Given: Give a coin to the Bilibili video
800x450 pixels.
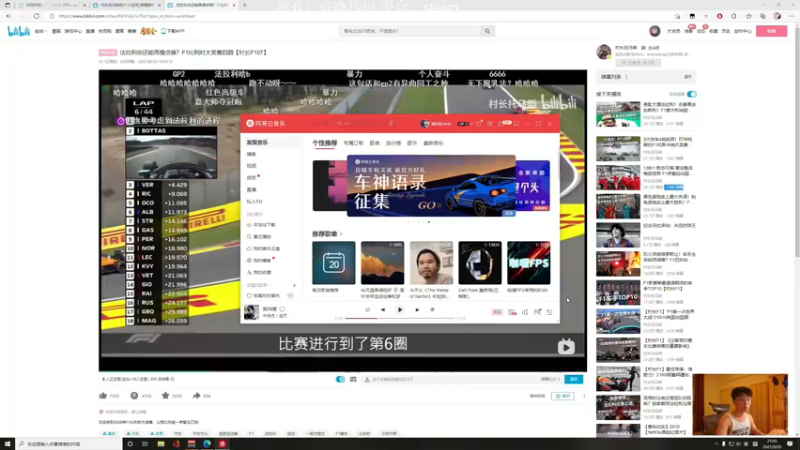Looking at the screenshot, I should pos(134,395).
